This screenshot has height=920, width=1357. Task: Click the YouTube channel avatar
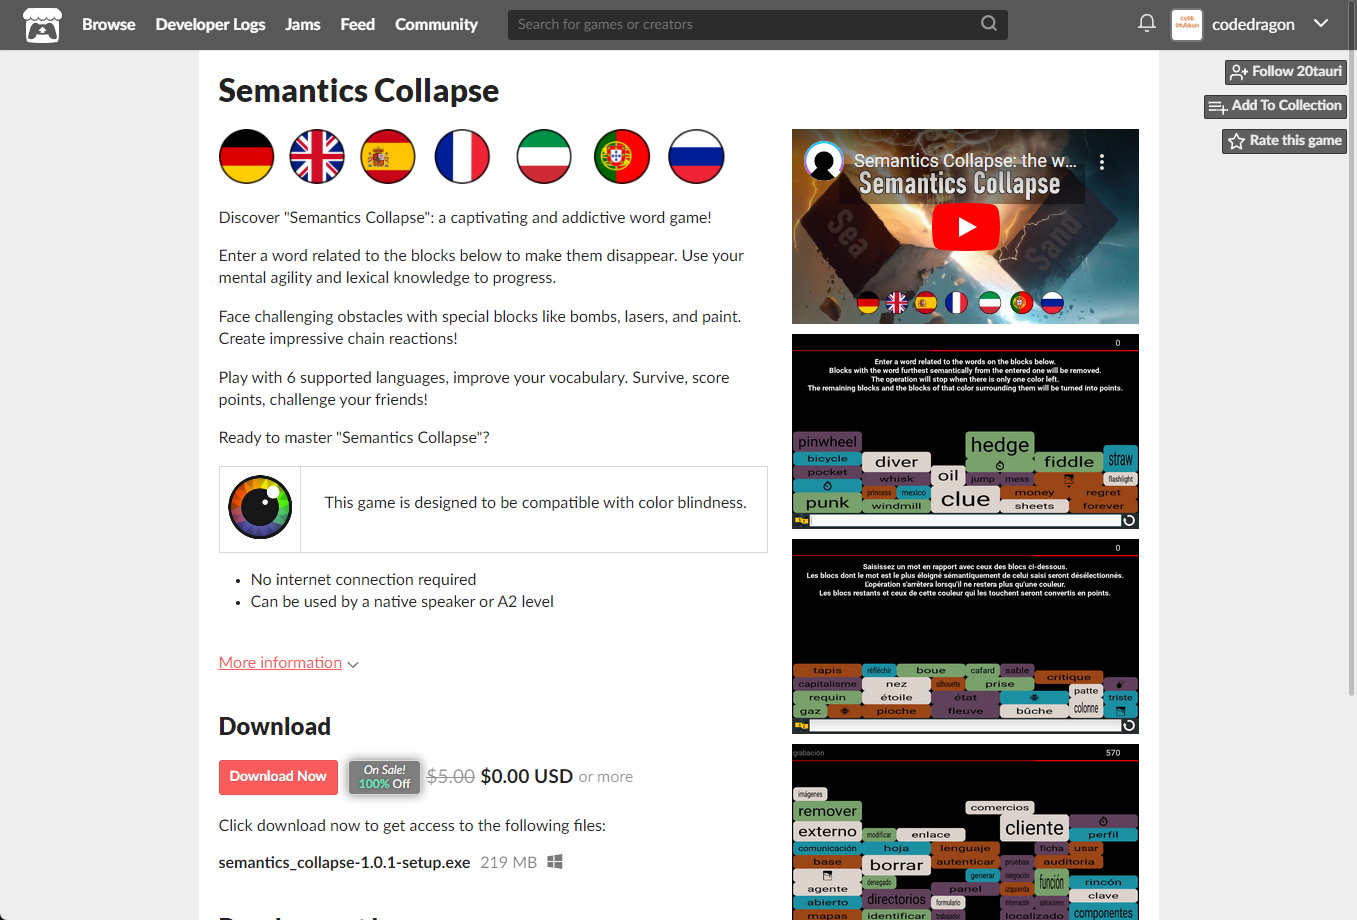click(x=824, y=161)
